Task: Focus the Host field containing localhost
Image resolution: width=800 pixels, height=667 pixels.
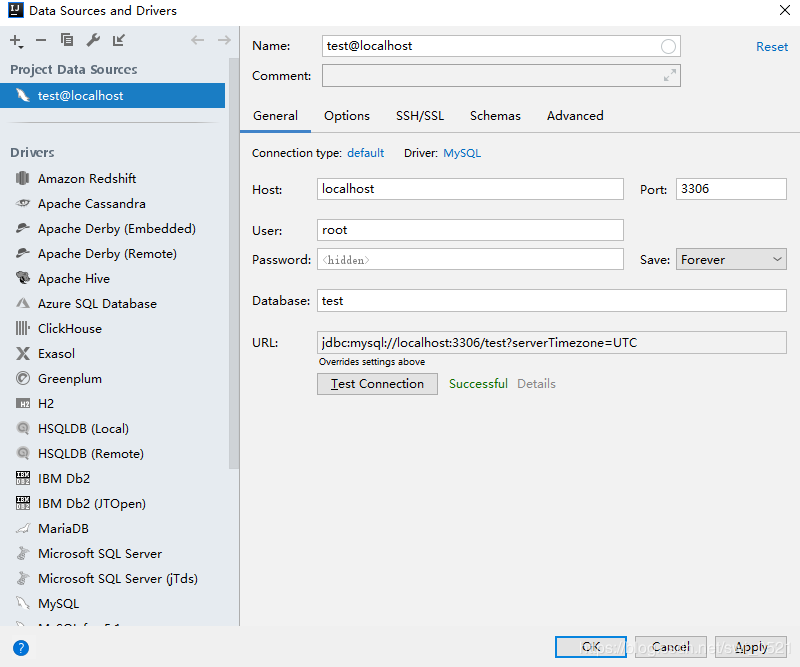Action: tap(470, 189)
